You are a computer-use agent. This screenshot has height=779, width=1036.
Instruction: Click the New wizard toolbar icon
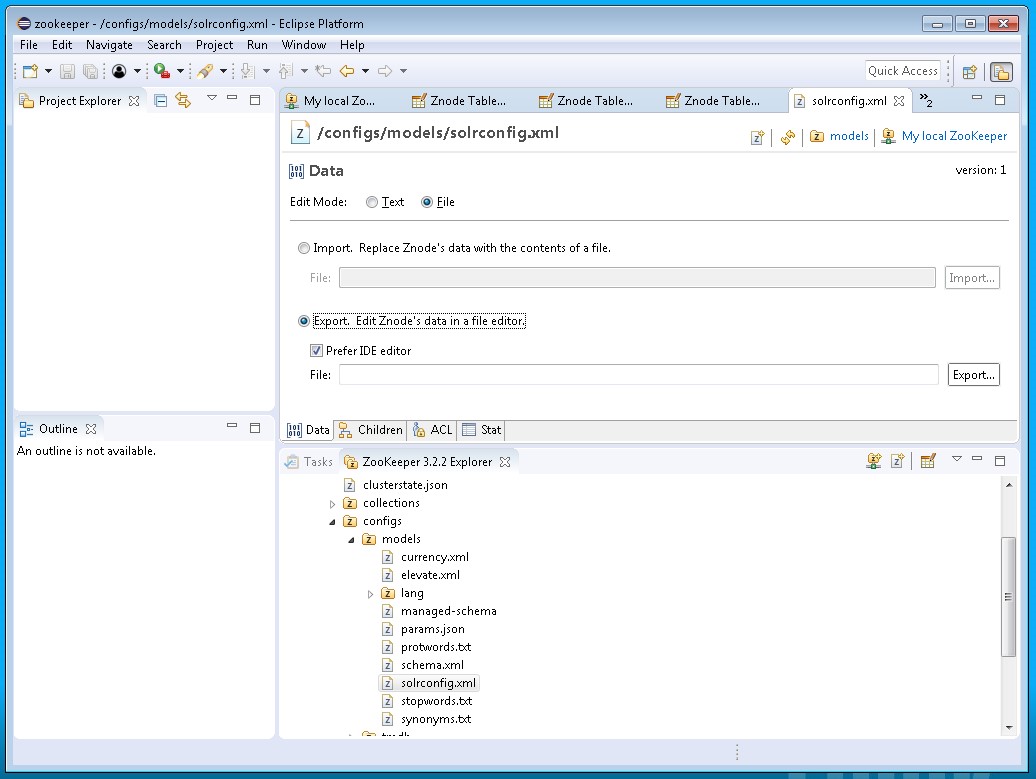(30, 71)
